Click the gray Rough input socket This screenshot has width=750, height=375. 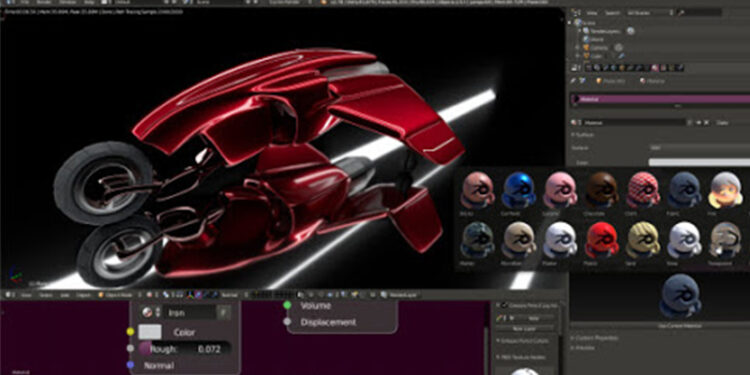click(x=130, y=349)
